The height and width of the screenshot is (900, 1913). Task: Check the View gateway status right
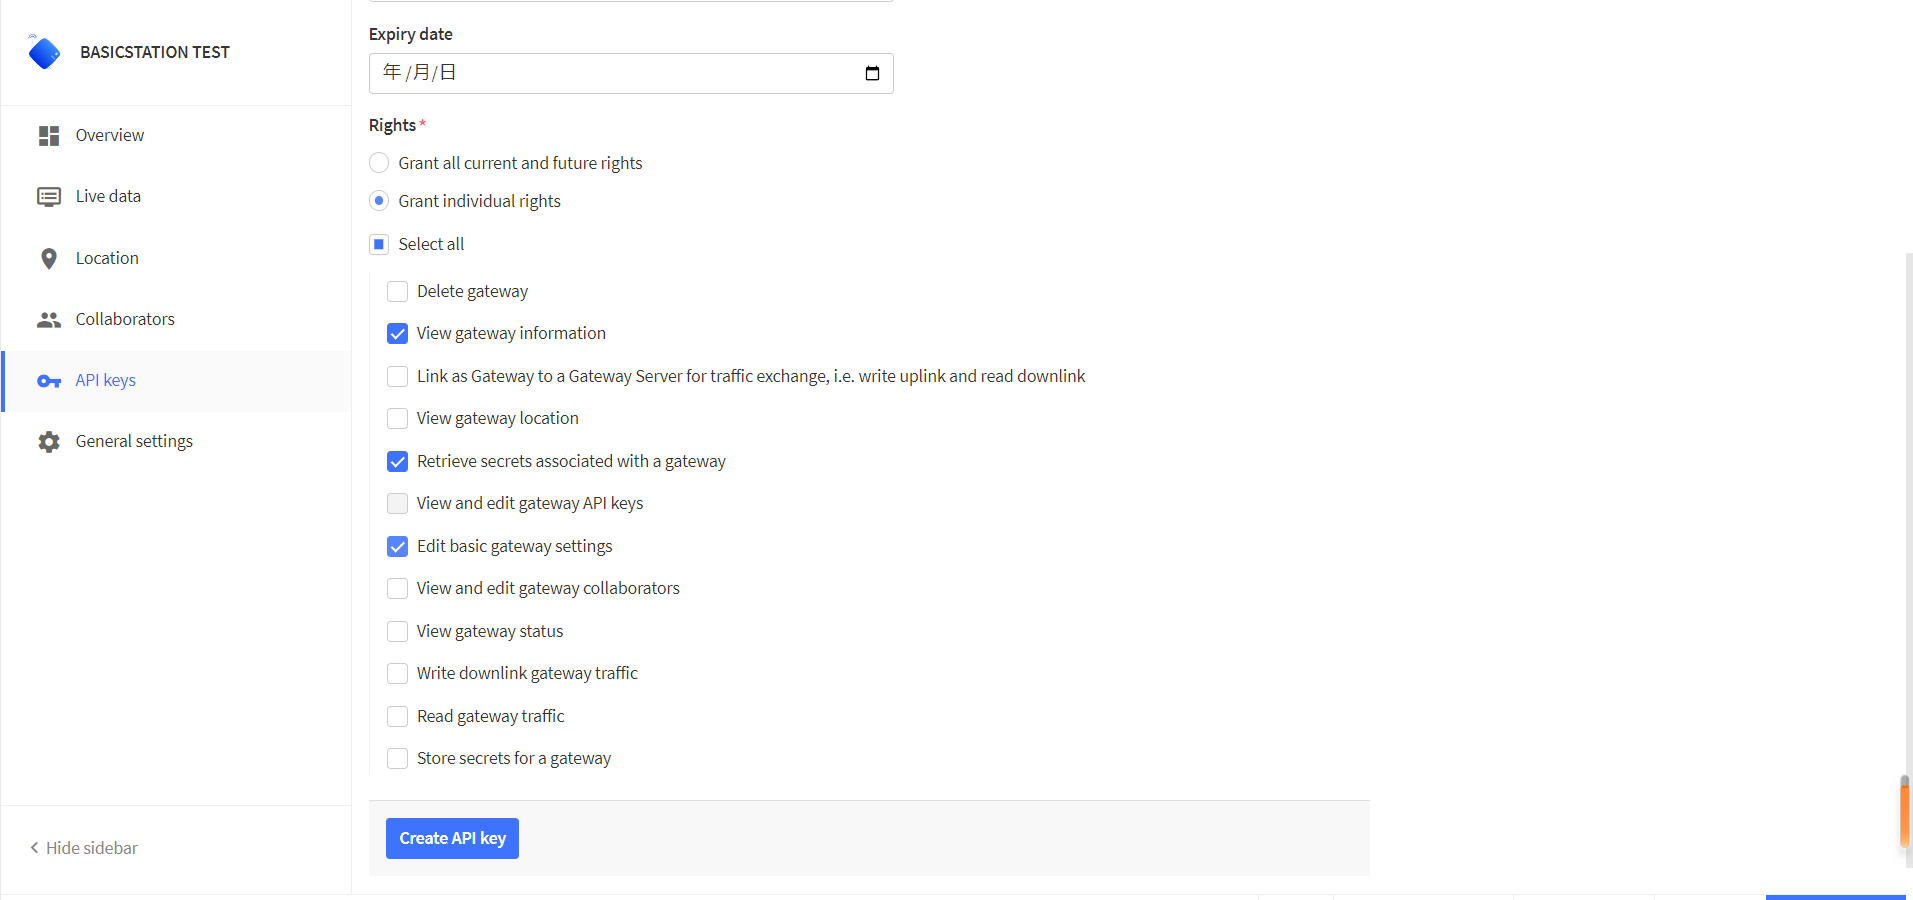397,632
